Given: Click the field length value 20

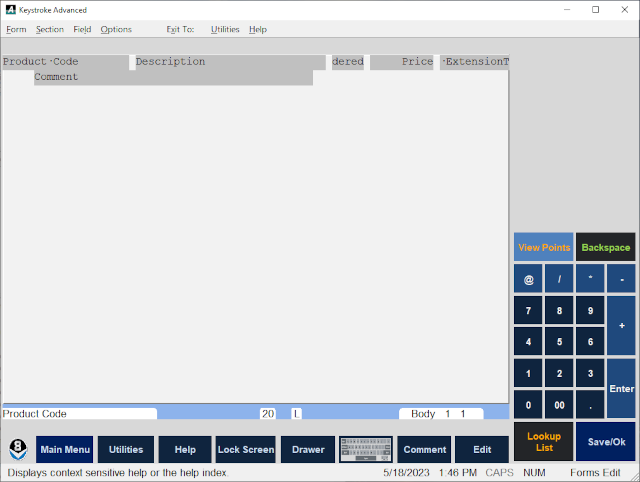Looking at the screenshot, I should click(268, 413).
